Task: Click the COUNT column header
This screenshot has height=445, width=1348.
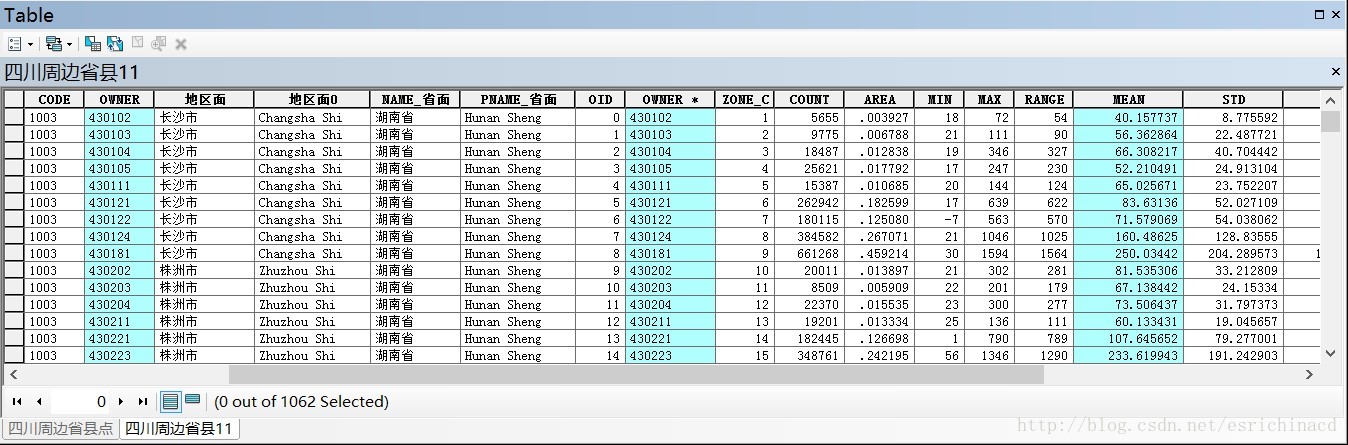Action: click(x=809, y=100)
